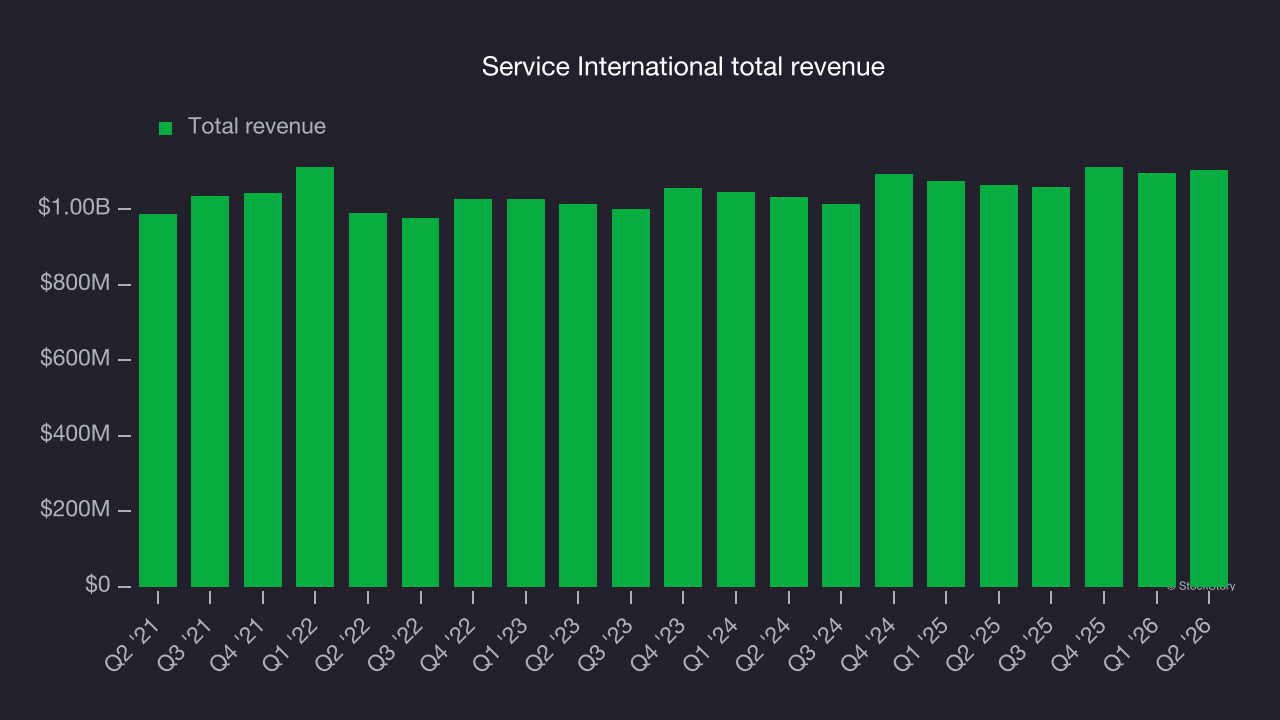Viewport: 1280px width, 720px height.
Task: Click the $800M y-axis label
Action: click(x=75, y=284)
